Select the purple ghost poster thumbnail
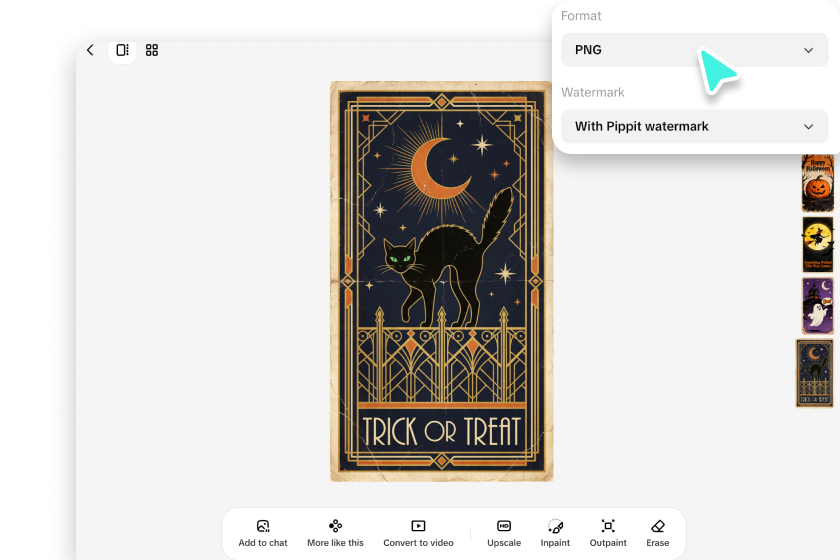The image size is (840, 560). (817, 306)
